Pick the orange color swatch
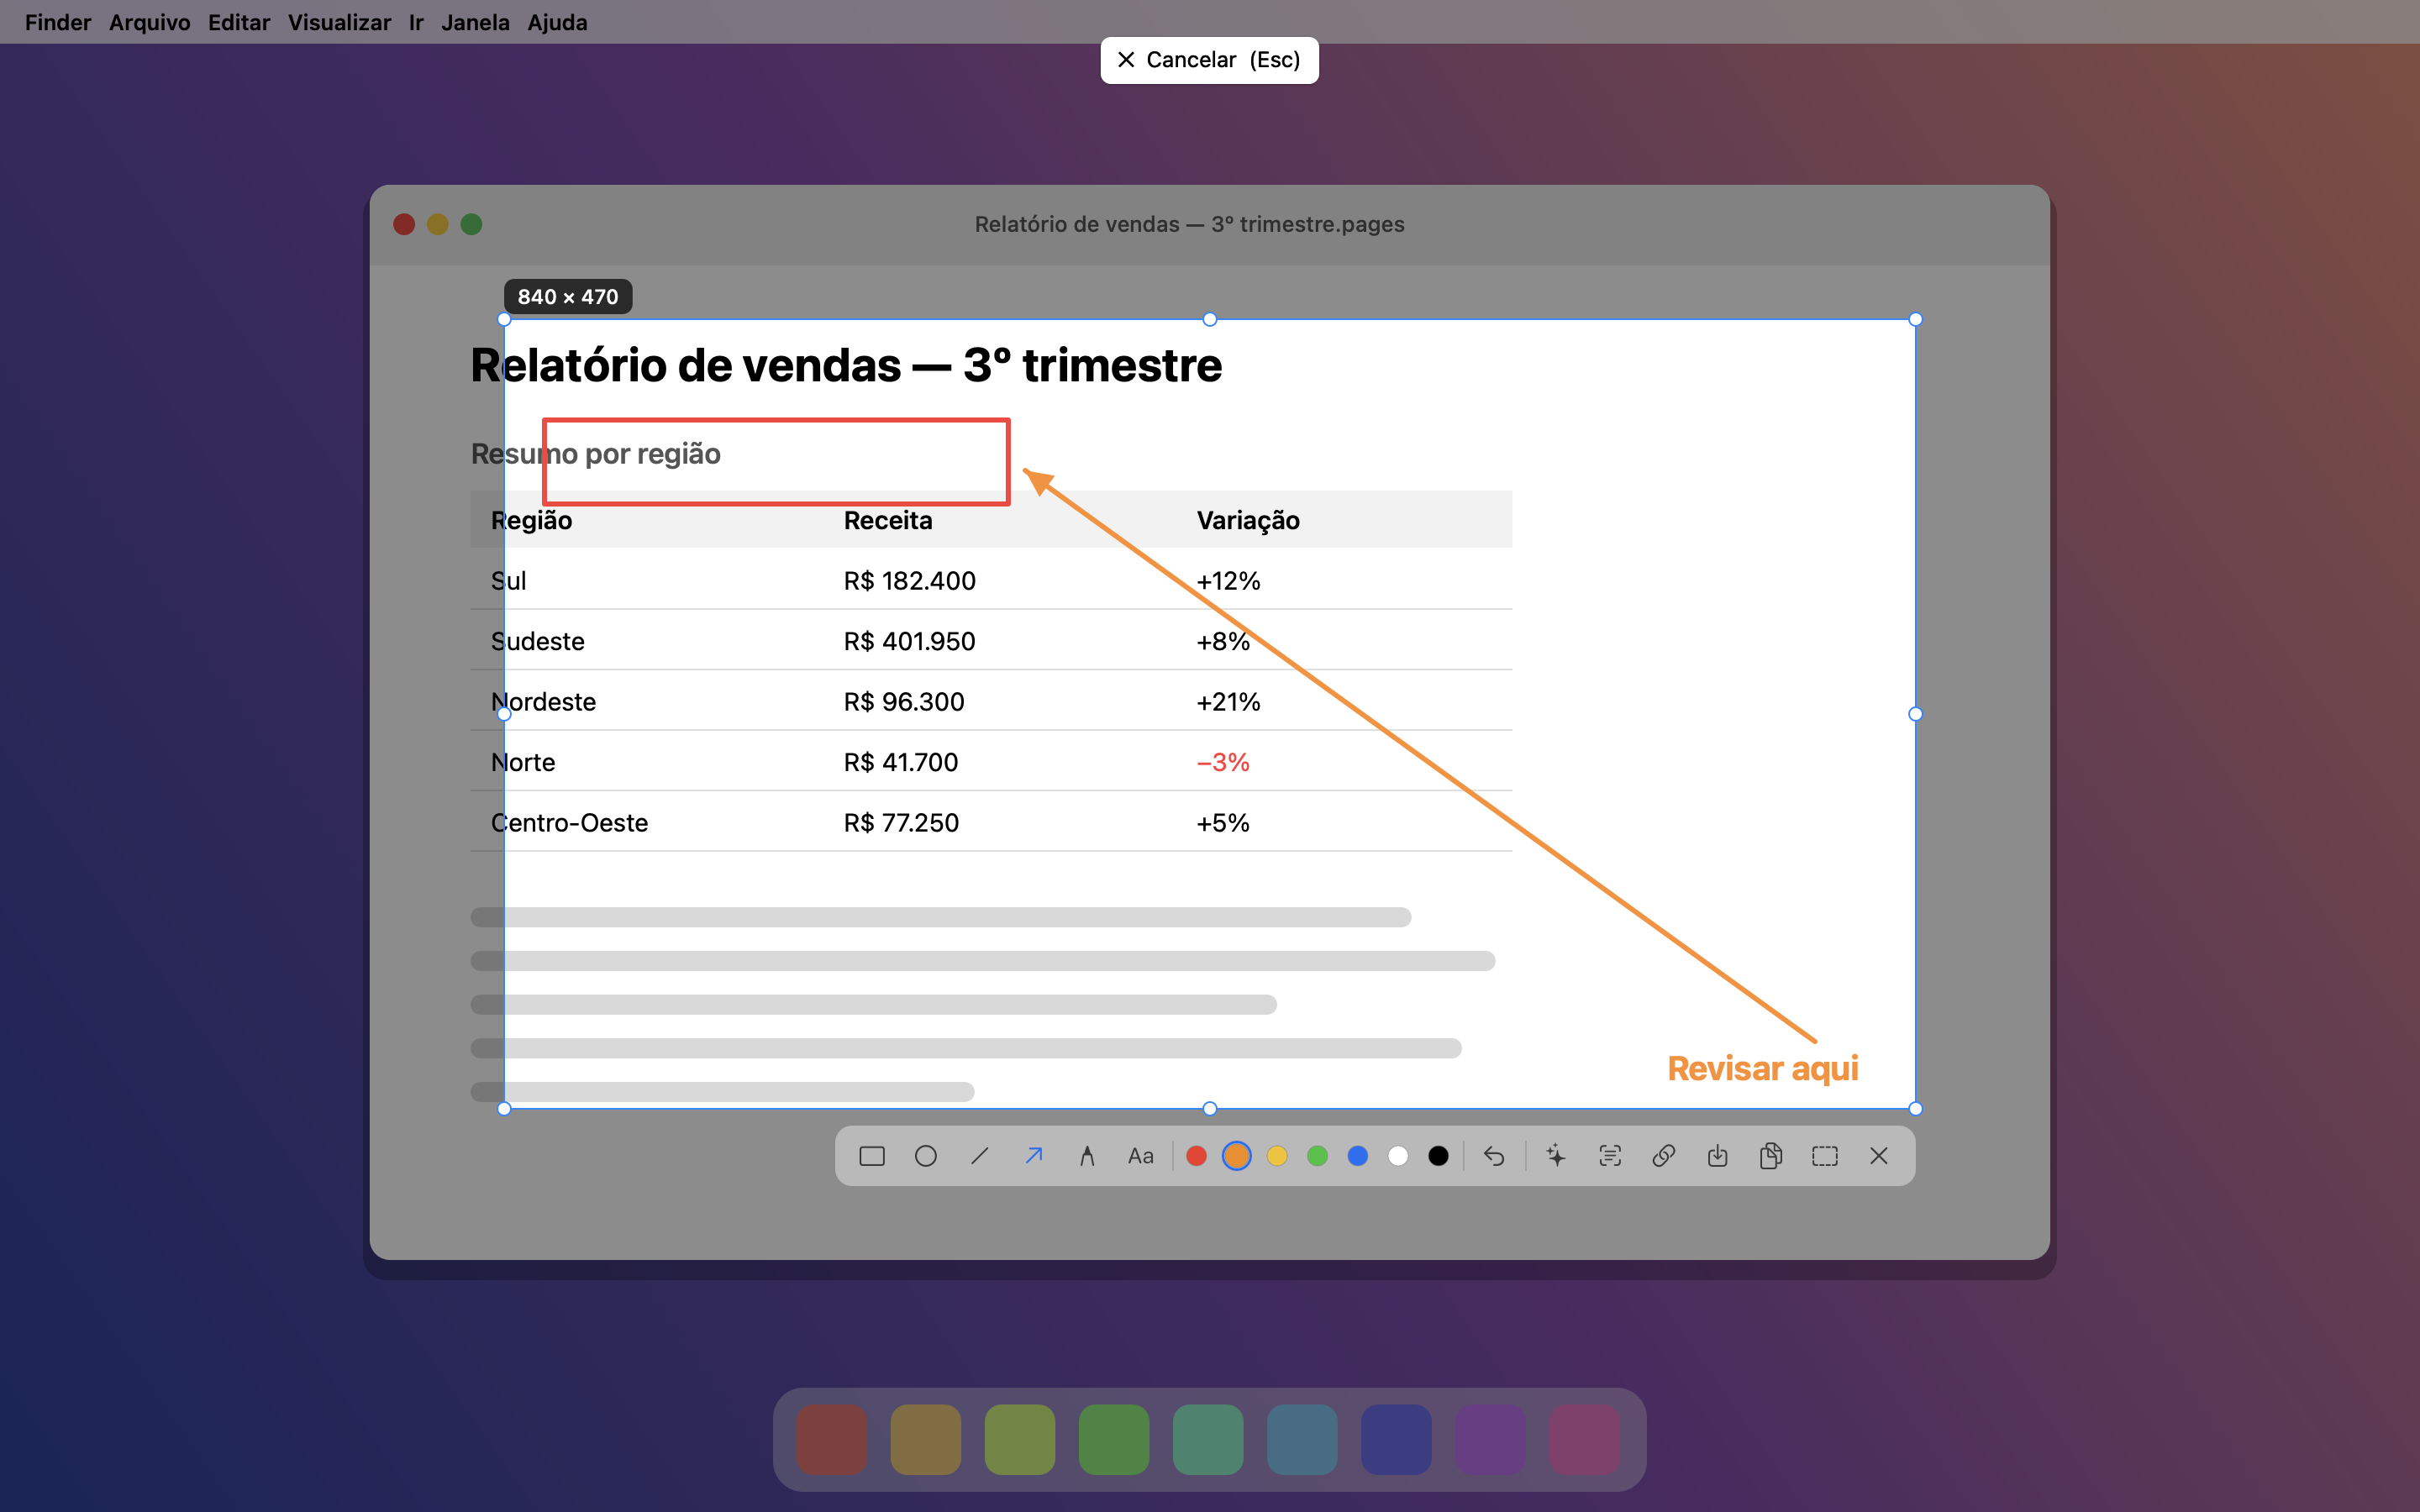This screenshot has height=1512, width=2420. pyautogui.click(x=1237, y=1156)
